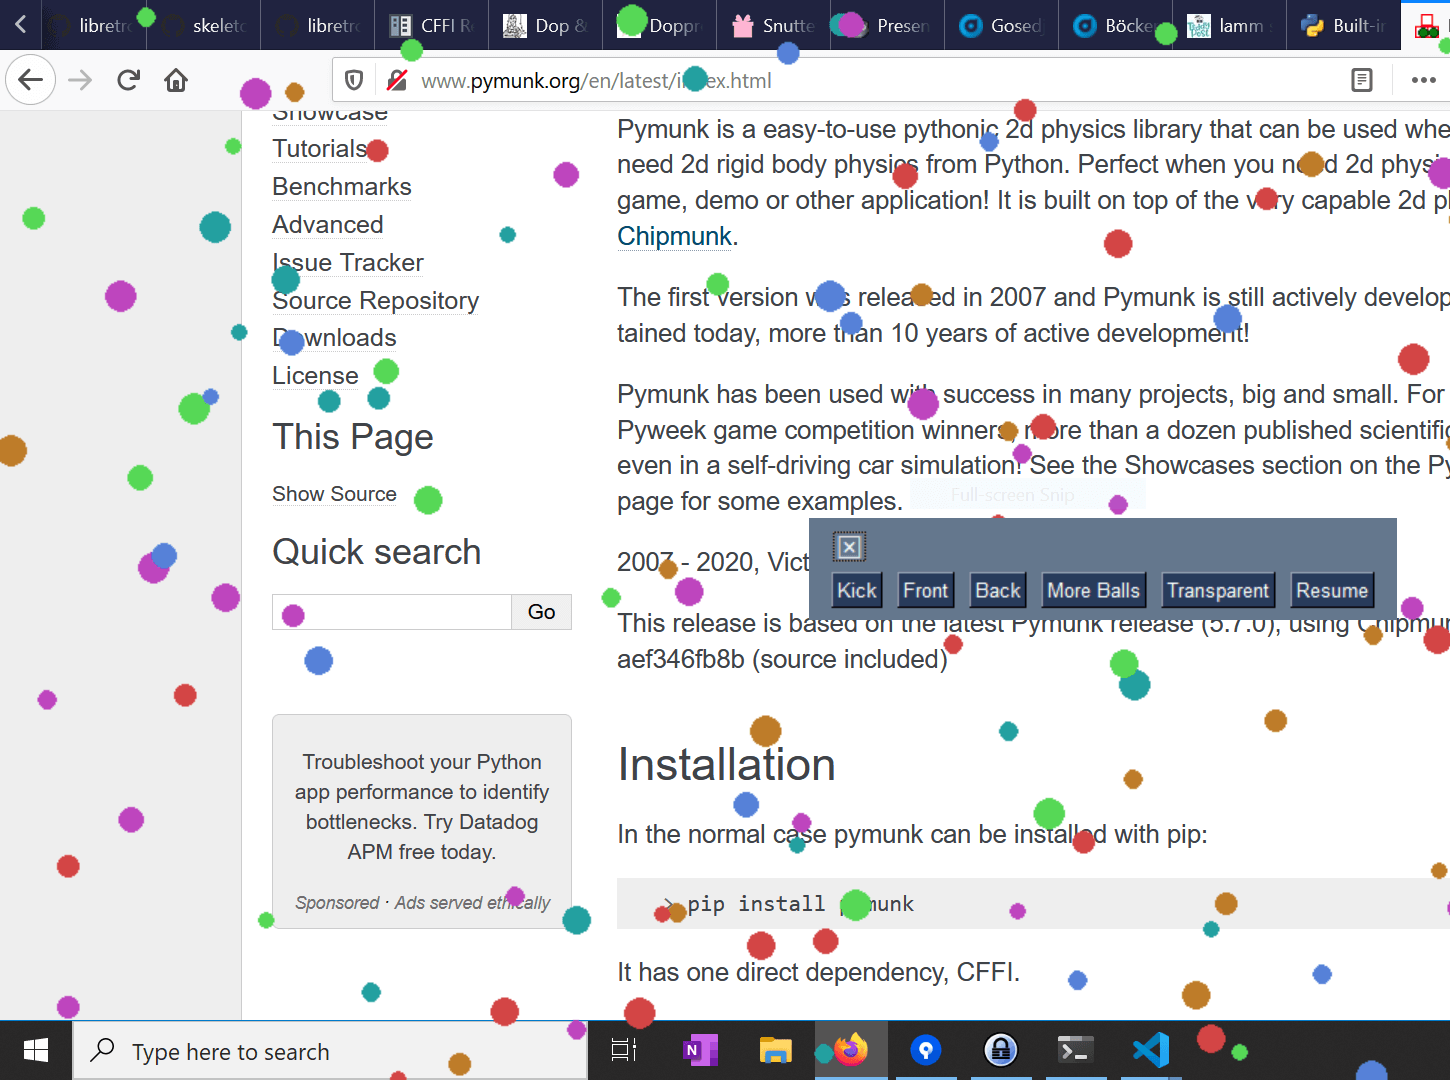The height and width of the screenshot is (1080, 1450).
Task: Open the Downloads sidebar link
Action: tap(335, 338)
